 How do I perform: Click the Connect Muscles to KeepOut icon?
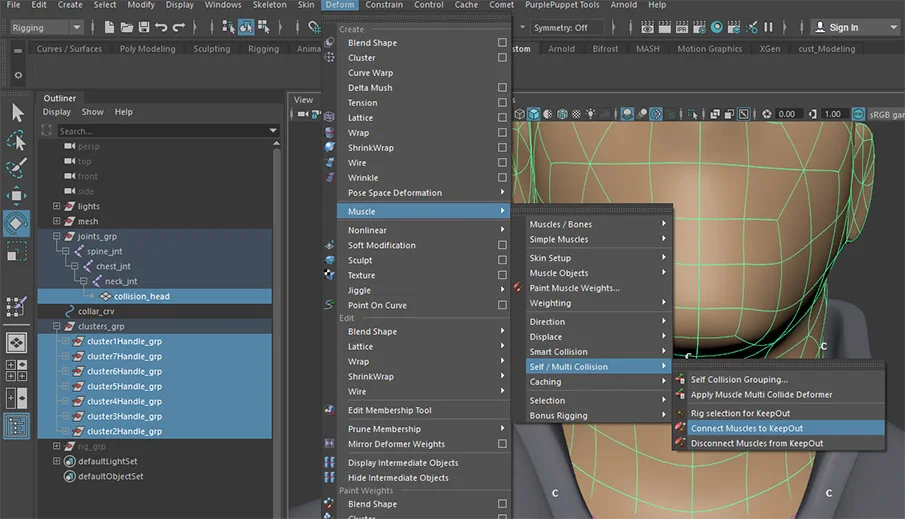point(680,427)
